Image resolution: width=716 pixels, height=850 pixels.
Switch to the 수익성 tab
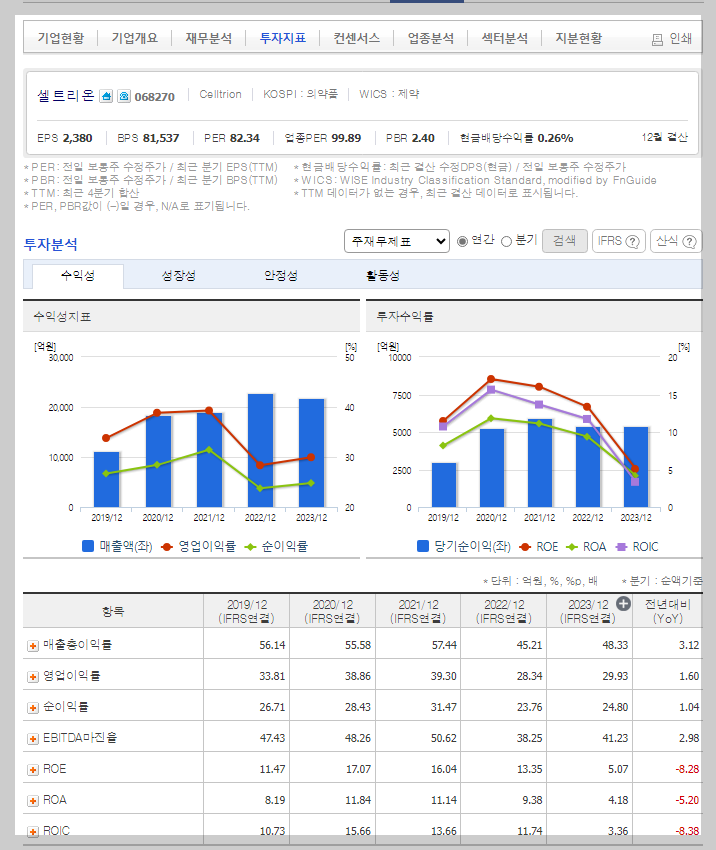pyautogui.click(x=78, y=276)
